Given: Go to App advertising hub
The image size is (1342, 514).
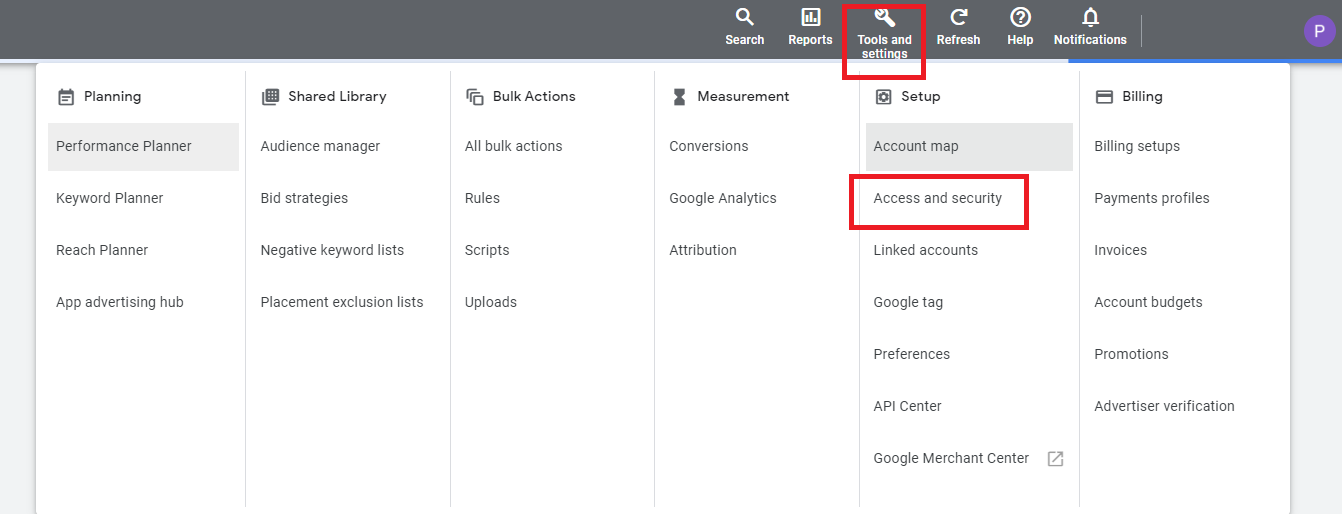Looking at the screenshot, I should 120,302.
